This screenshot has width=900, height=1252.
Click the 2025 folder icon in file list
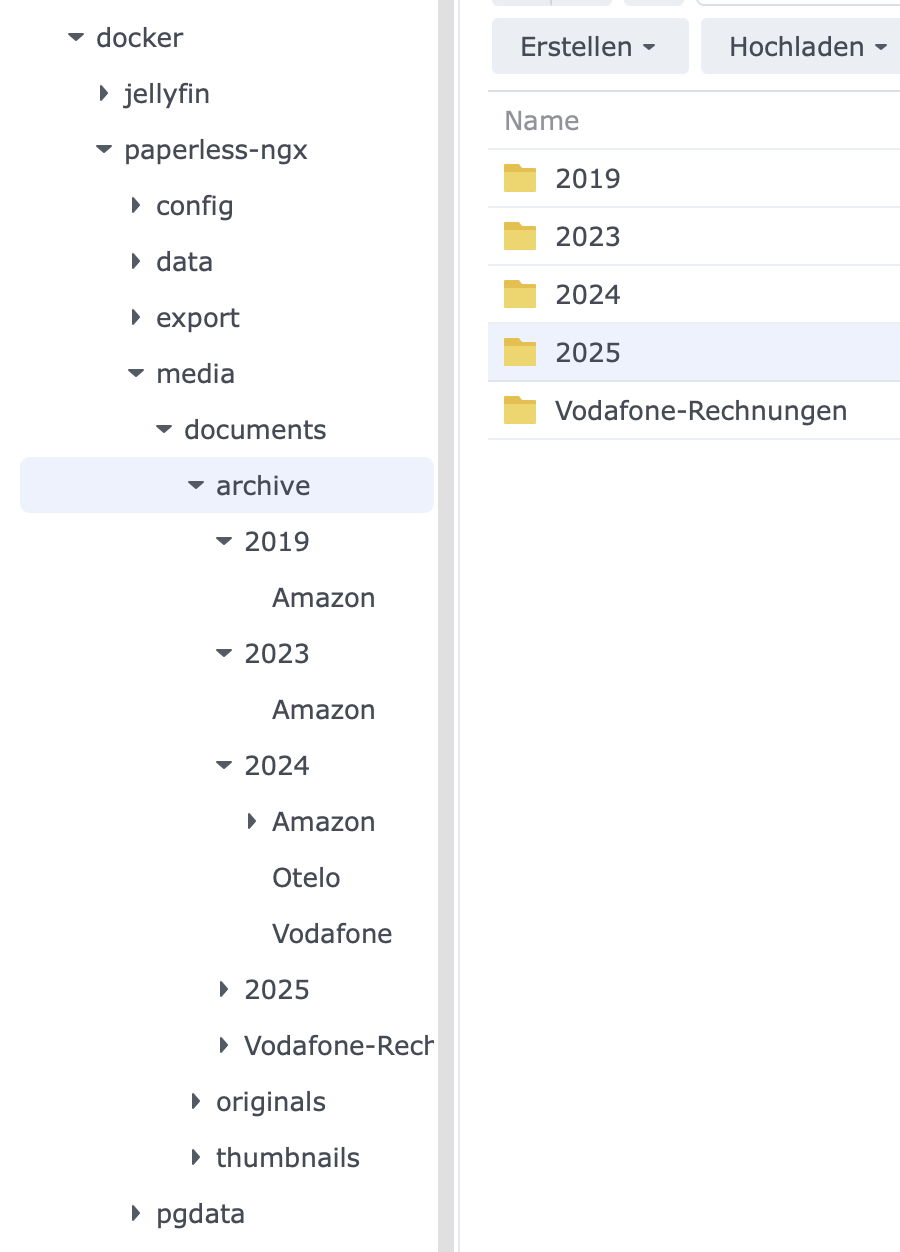tap(520, 352)
